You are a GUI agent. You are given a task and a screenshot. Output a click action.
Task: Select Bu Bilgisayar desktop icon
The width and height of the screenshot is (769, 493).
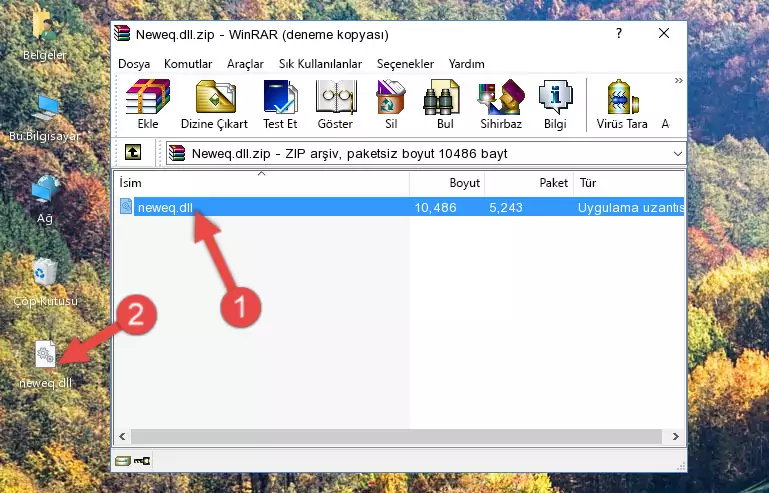coord(45,118)
